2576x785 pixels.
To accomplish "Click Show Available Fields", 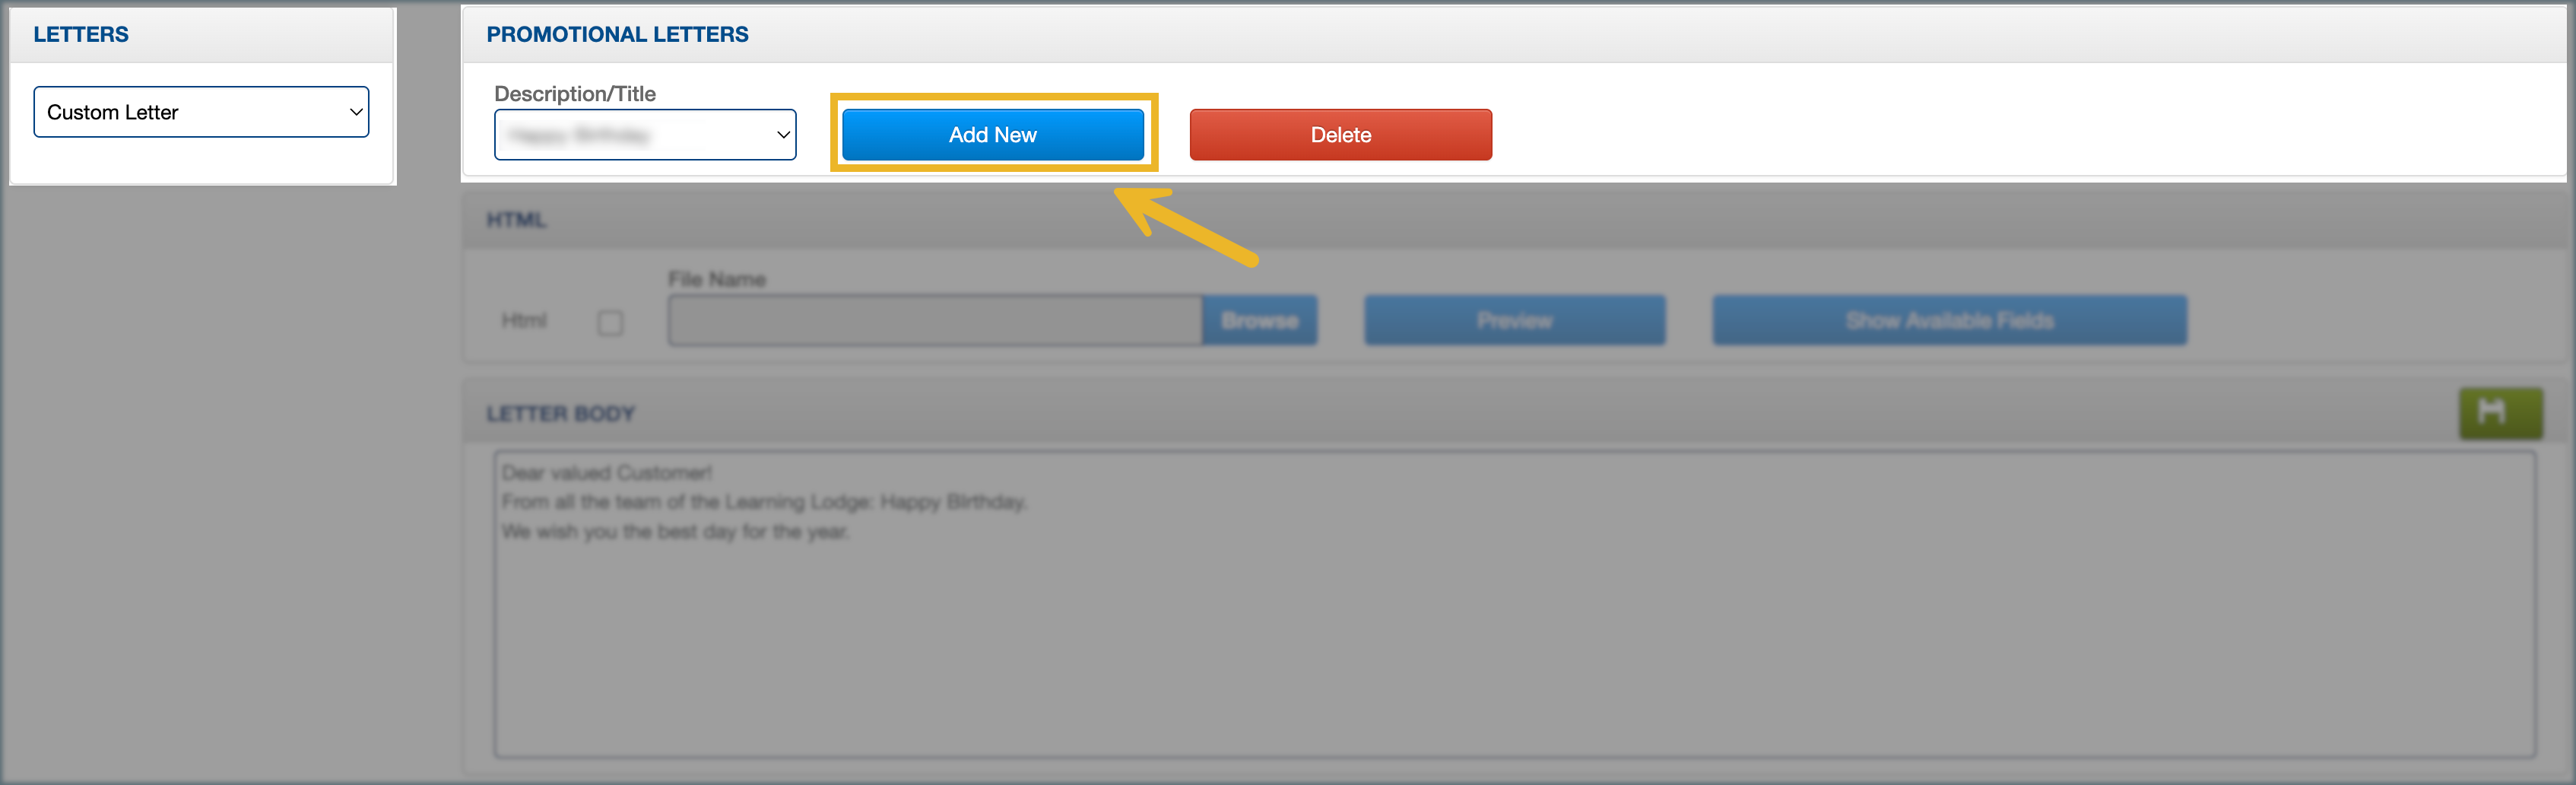I will pos(1949,321).
